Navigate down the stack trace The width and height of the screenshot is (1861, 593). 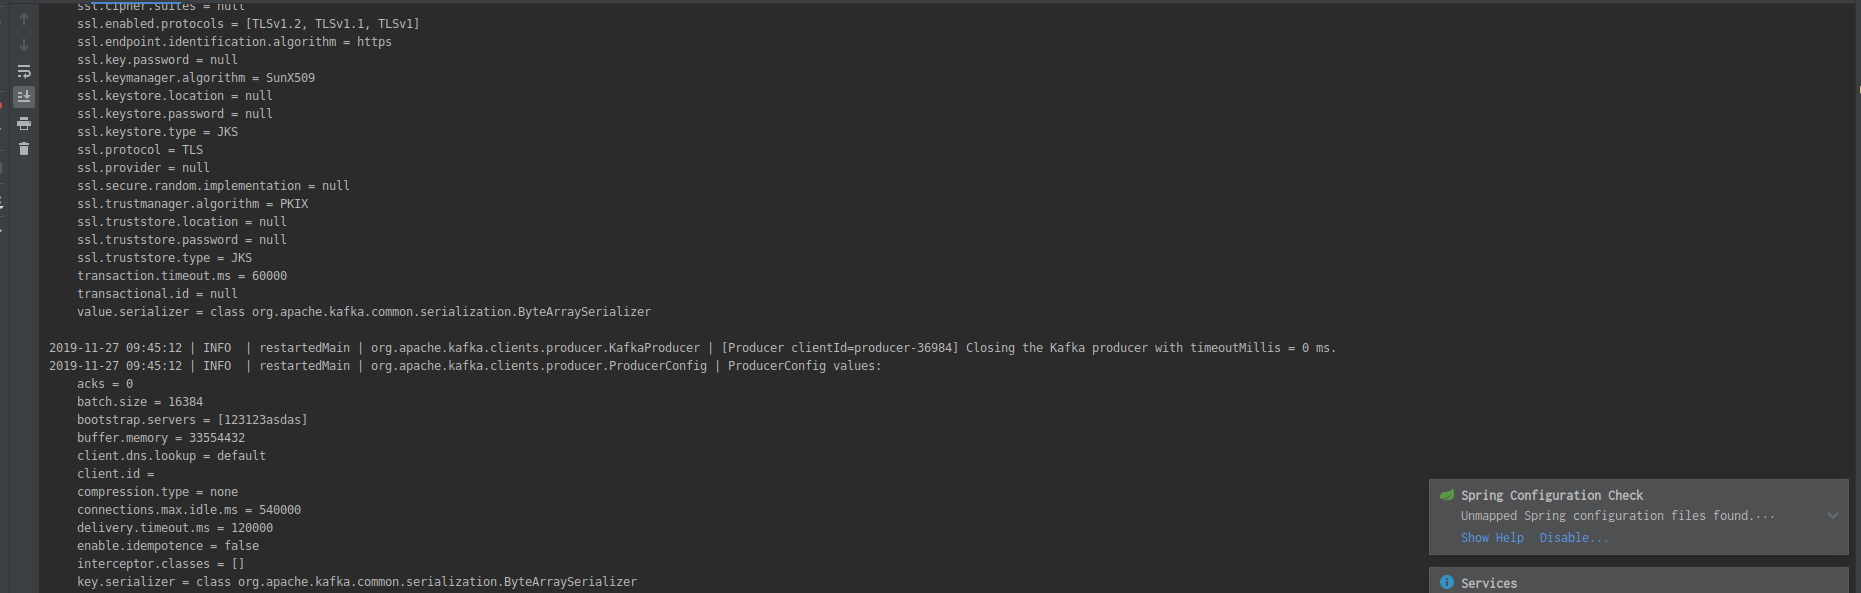pos(23,43)
